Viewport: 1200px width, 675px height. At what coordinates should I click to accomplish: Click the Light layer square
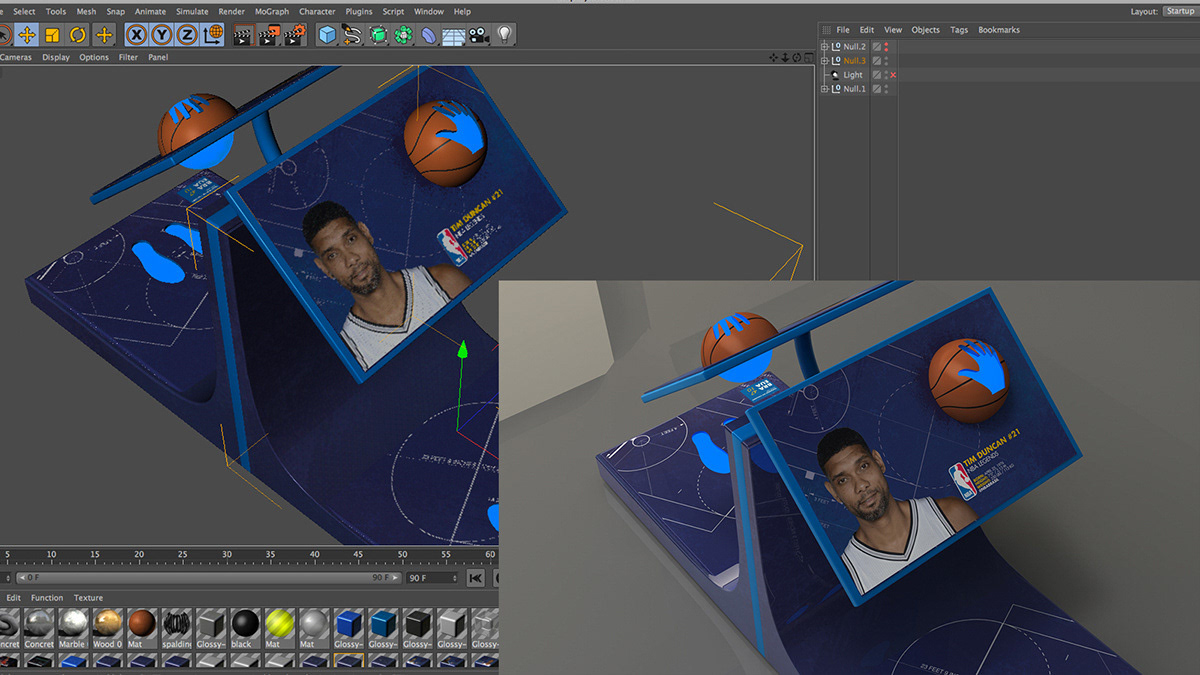877,75
